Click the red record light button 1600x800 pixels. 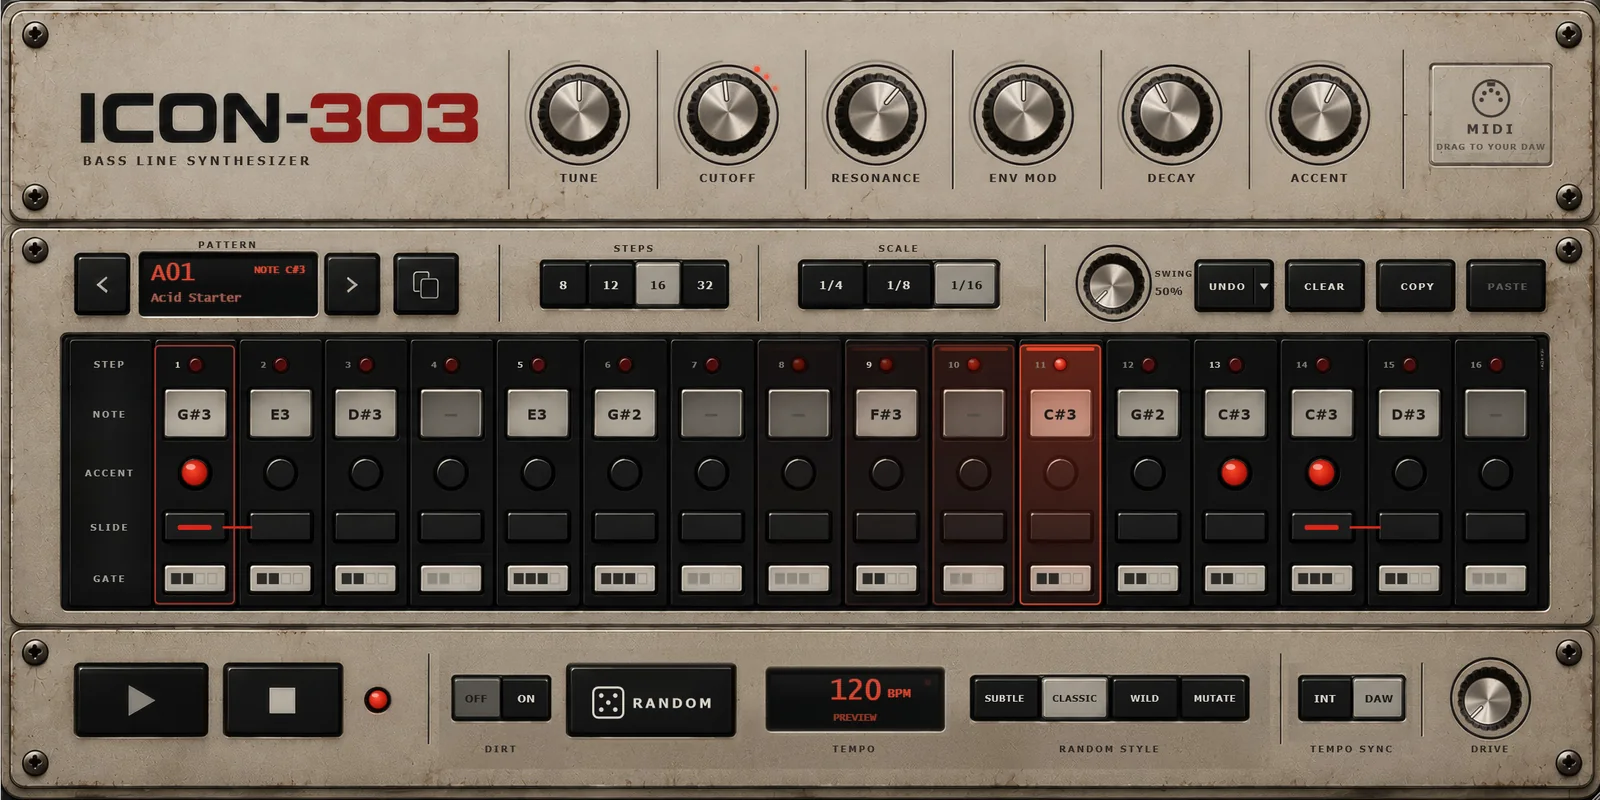(x=377, y=700)
